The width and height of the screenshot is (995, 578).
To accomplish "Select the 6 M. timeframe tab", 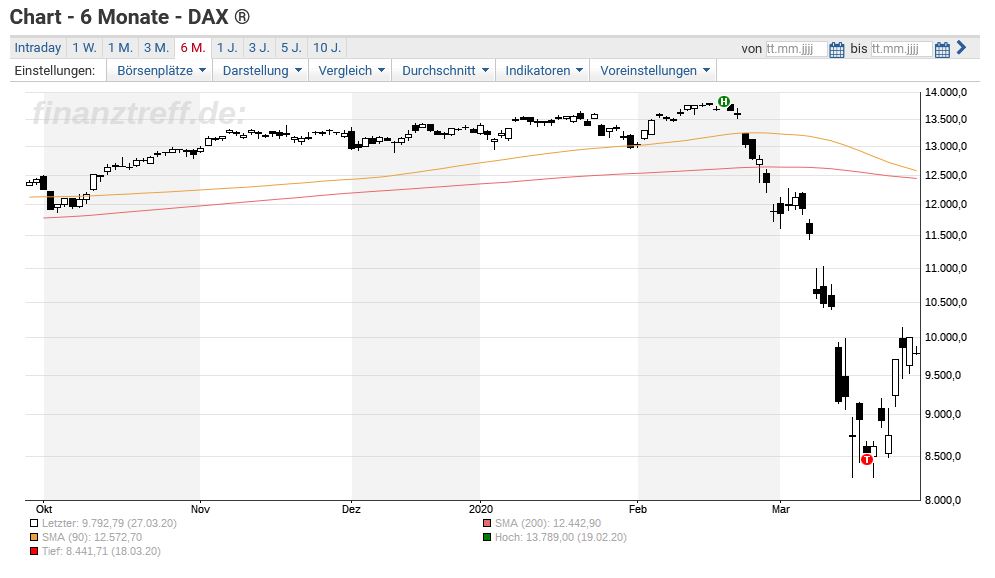I will coord(193,48).
